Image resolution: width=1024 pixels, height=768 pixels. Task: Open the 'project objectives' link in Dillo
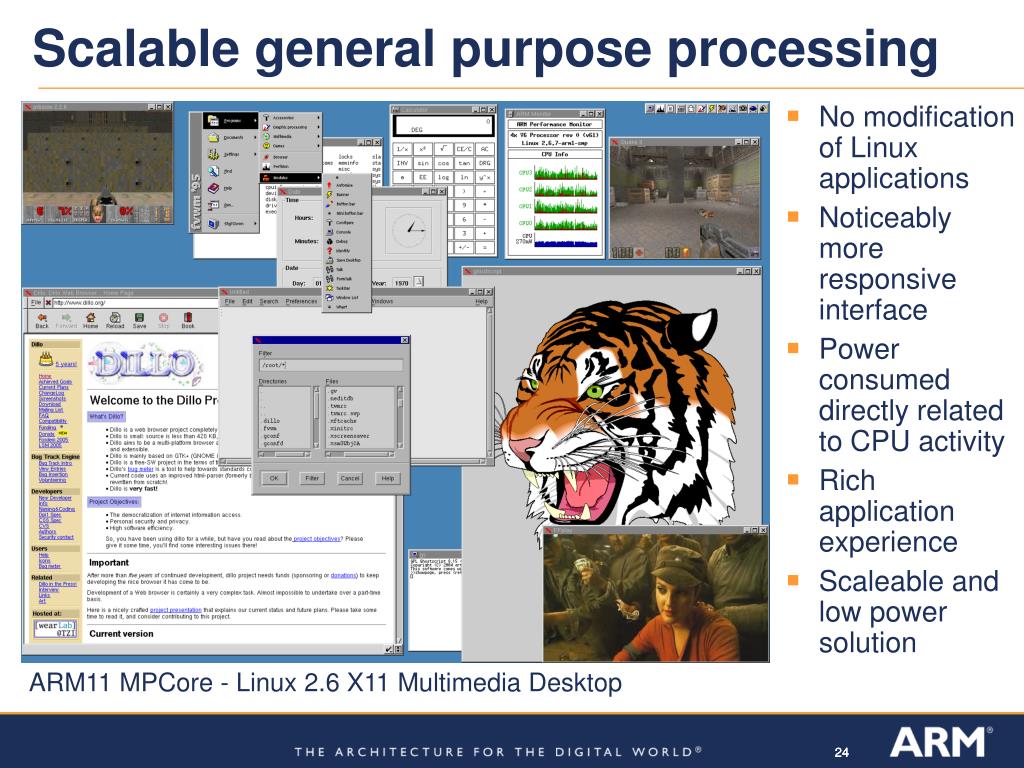tap(317, 539)
